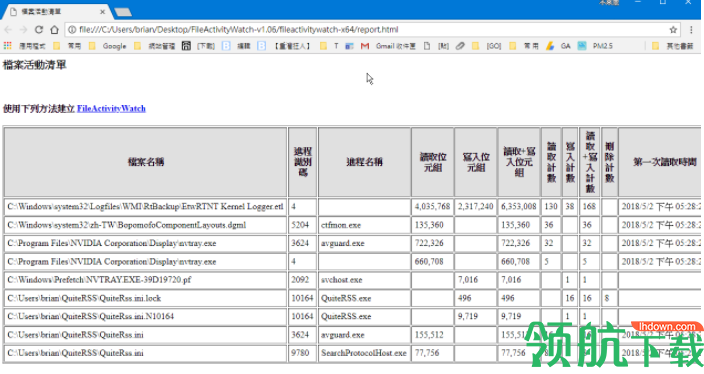Click the QuiteRss.ini.lock file path
This screenshot has height=374, width=704.
click(x=84, y=298)
